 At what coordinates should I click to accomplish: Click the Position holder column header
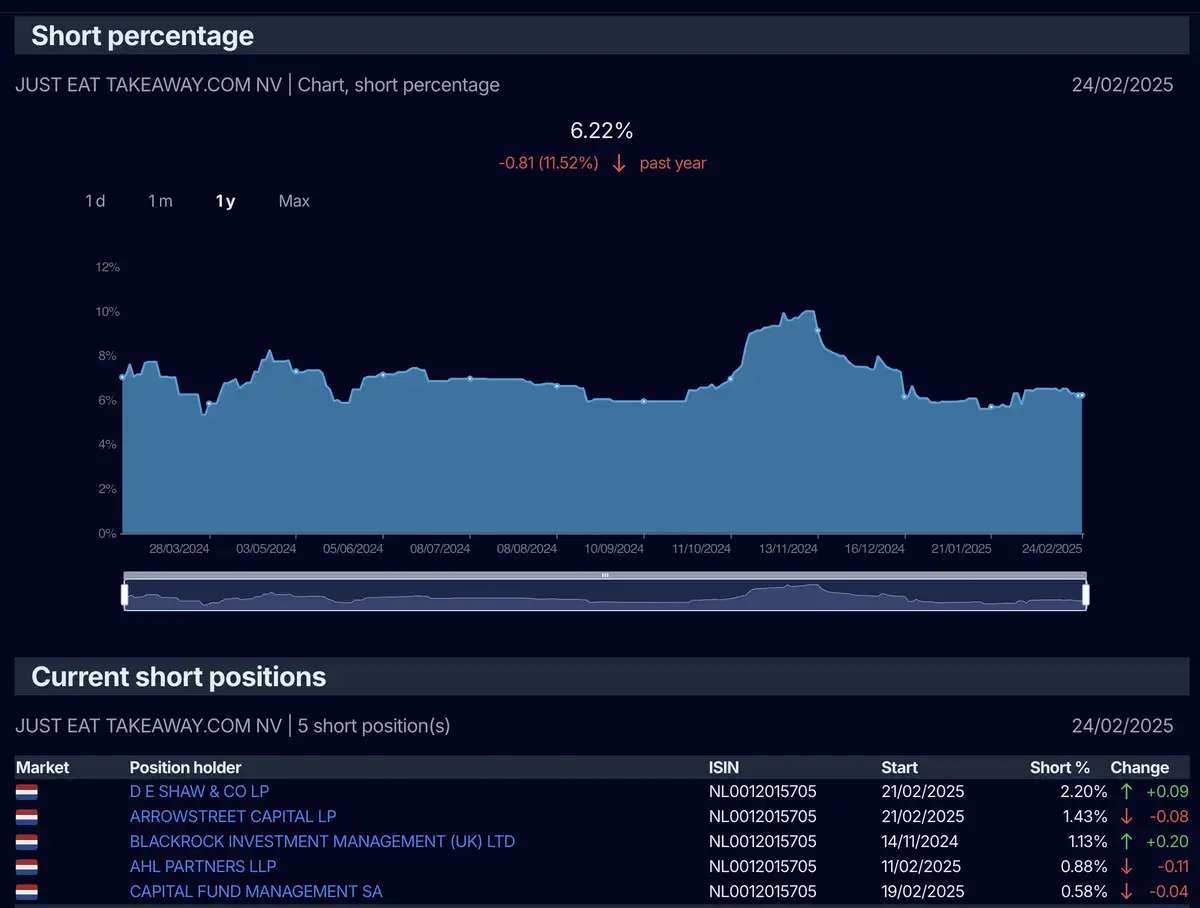point(186,767)
